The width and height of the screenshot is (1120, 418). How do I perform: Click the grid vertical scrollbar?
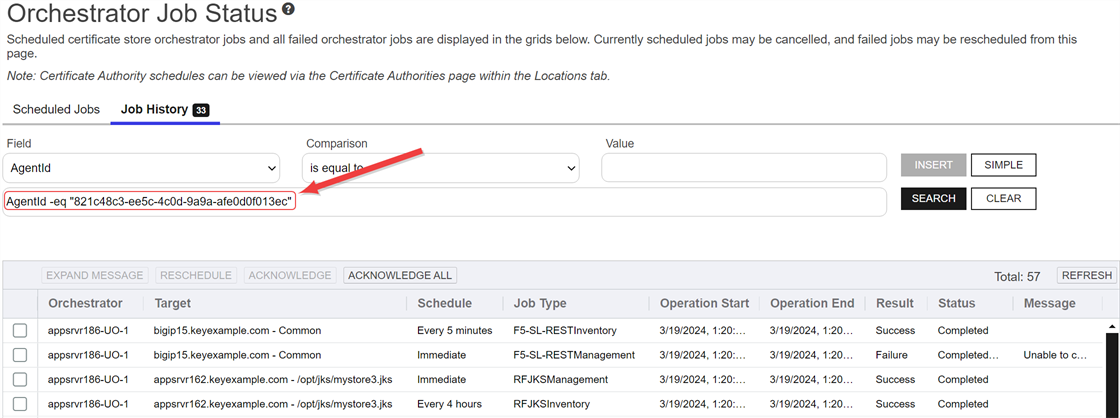click(1113, 370)
